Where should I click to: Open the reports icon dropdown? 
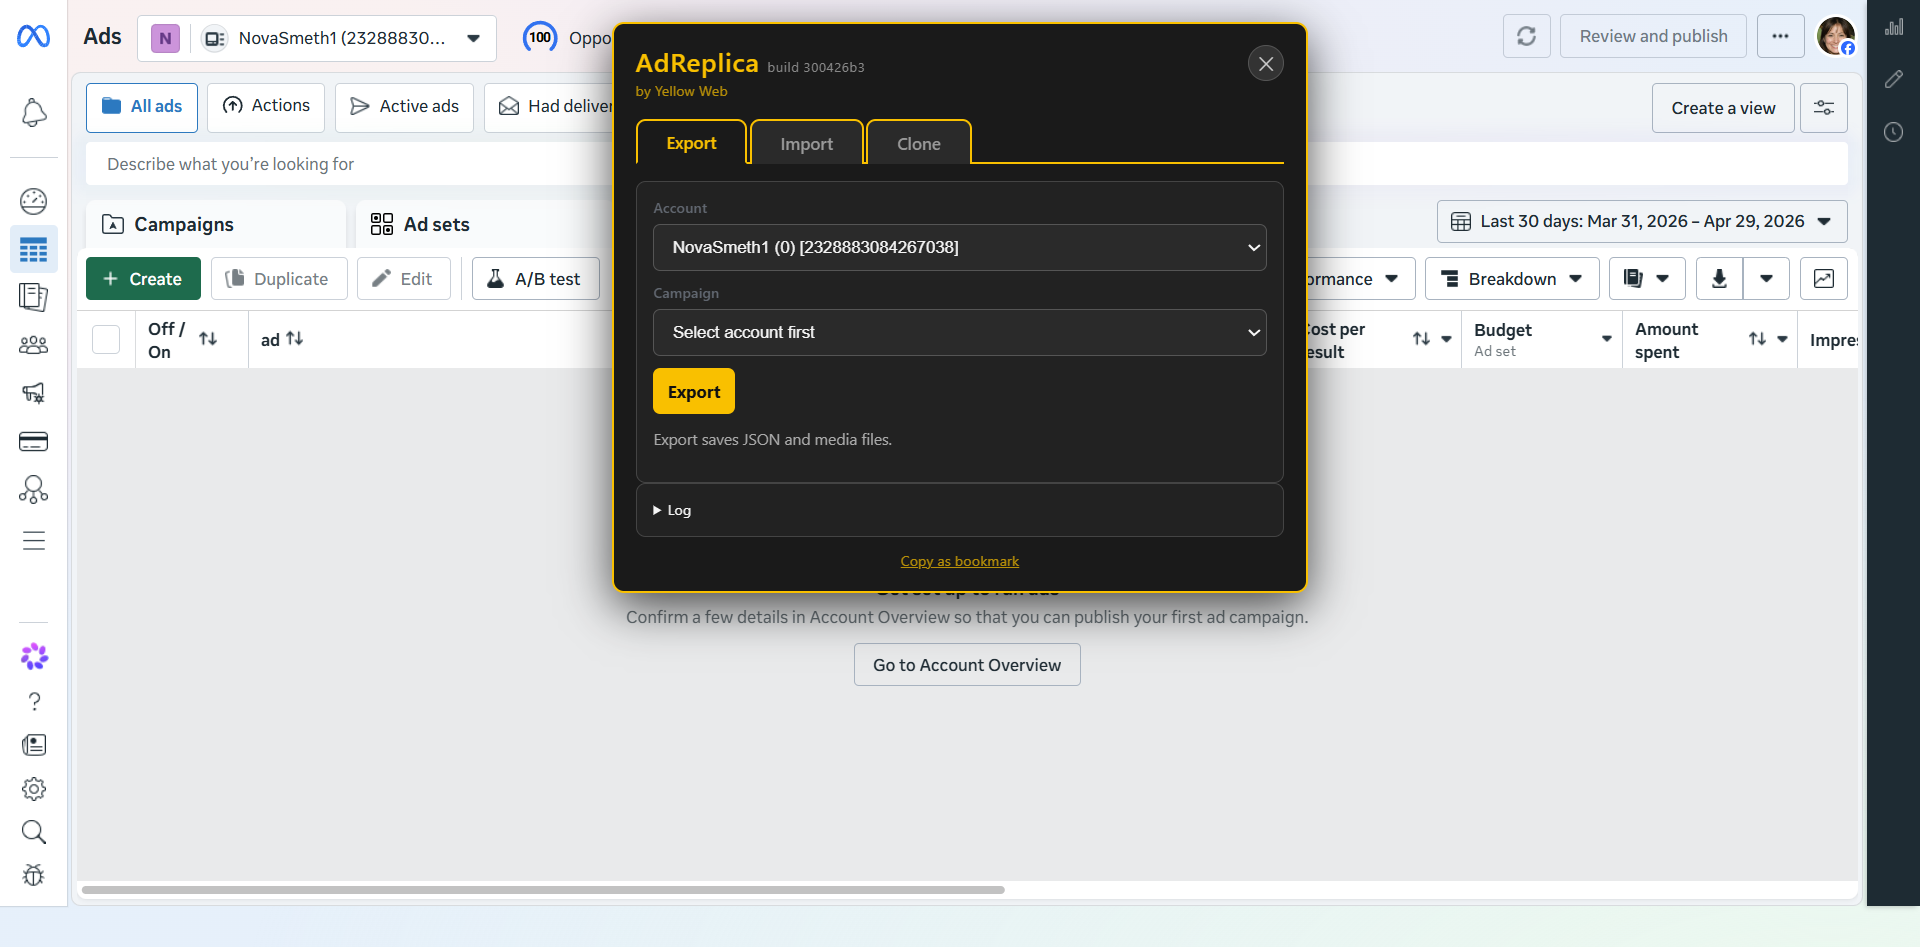[x=1647, y=279]
